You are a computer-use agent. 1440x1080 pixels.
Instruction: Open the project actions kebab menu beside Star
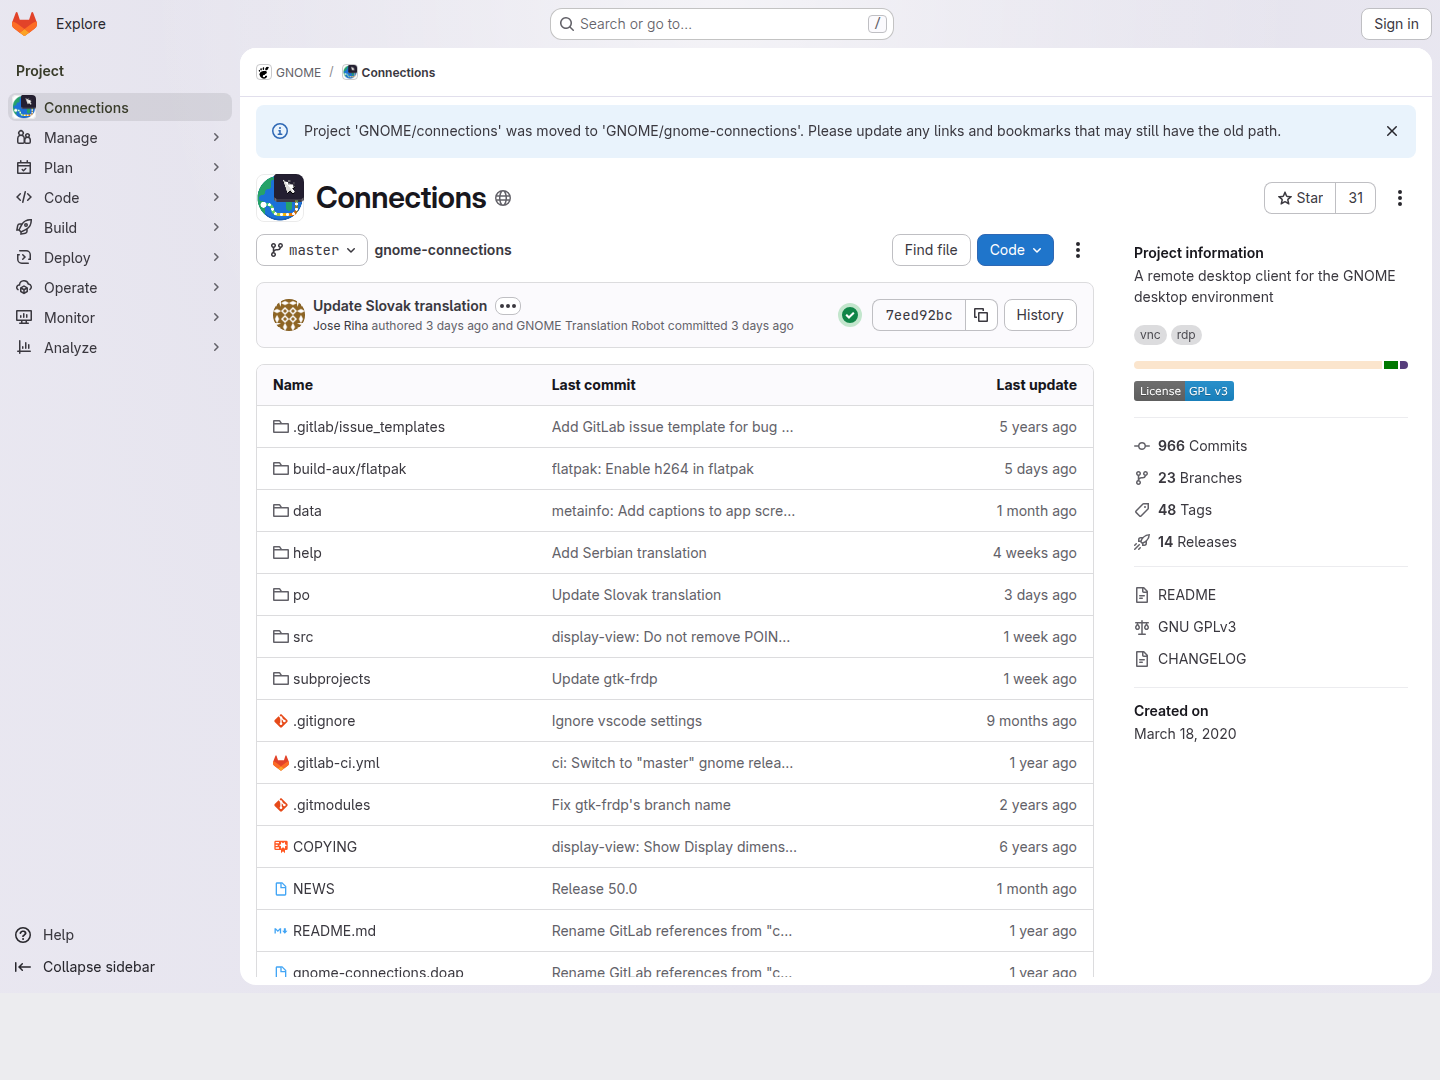point(1400,198)
